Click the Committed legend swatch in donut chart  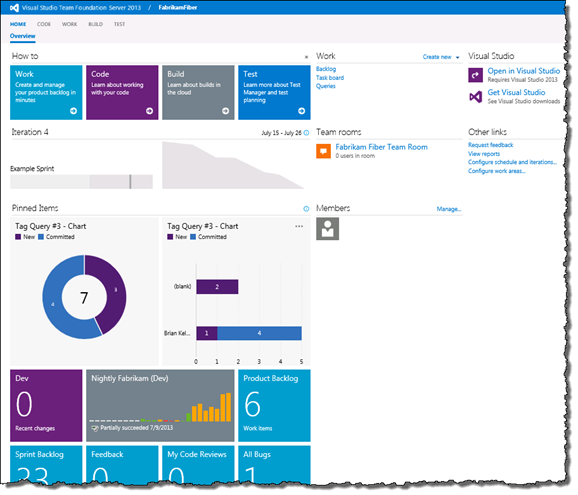[x=41, y=237]
